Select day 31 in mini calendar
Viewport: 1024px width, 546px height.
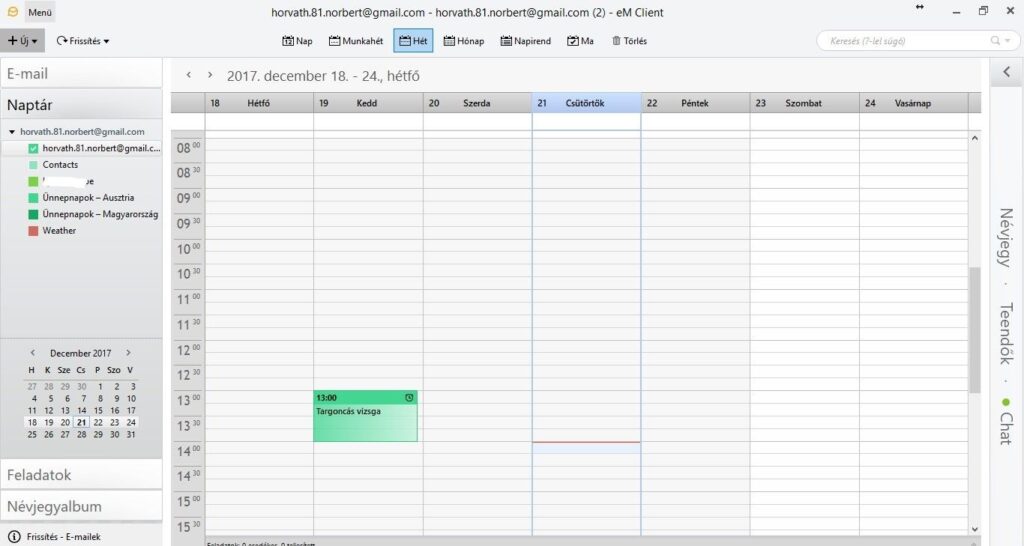click(131, 434)
